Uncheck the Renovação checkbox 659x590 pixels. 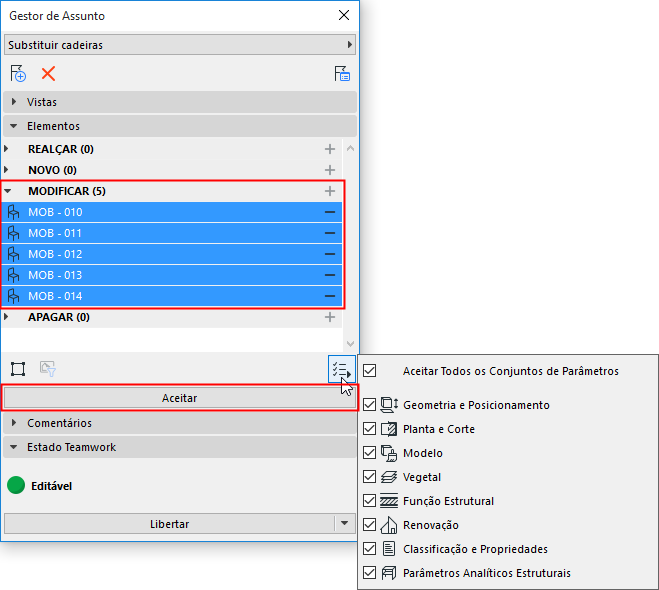coord(369,524)
